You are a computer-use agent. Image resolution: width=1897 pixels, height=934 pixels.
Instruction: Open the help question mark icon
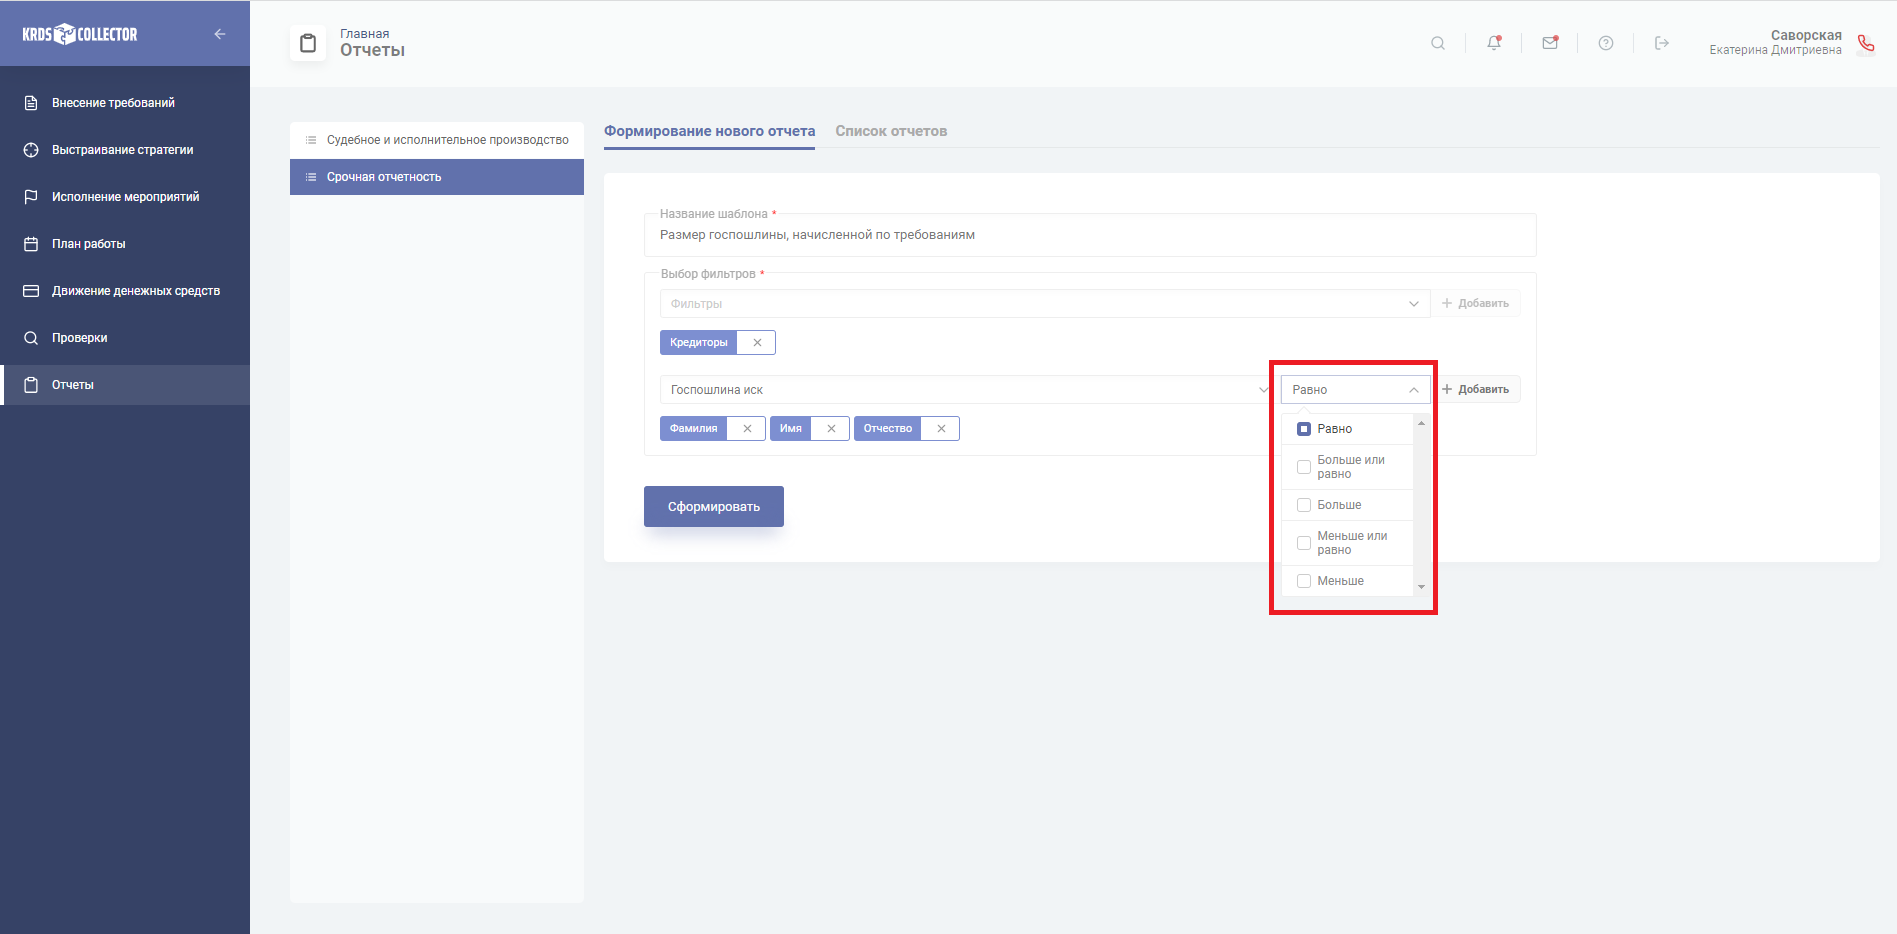tap(1606, 43)
